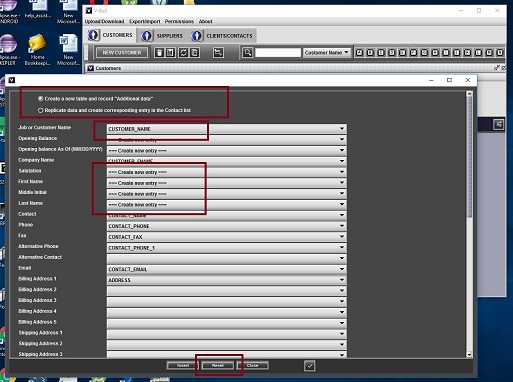Click the refresh arrows toolbar icon
The image size is (513, 382).
pyautogui.click(x=183, y=53)
